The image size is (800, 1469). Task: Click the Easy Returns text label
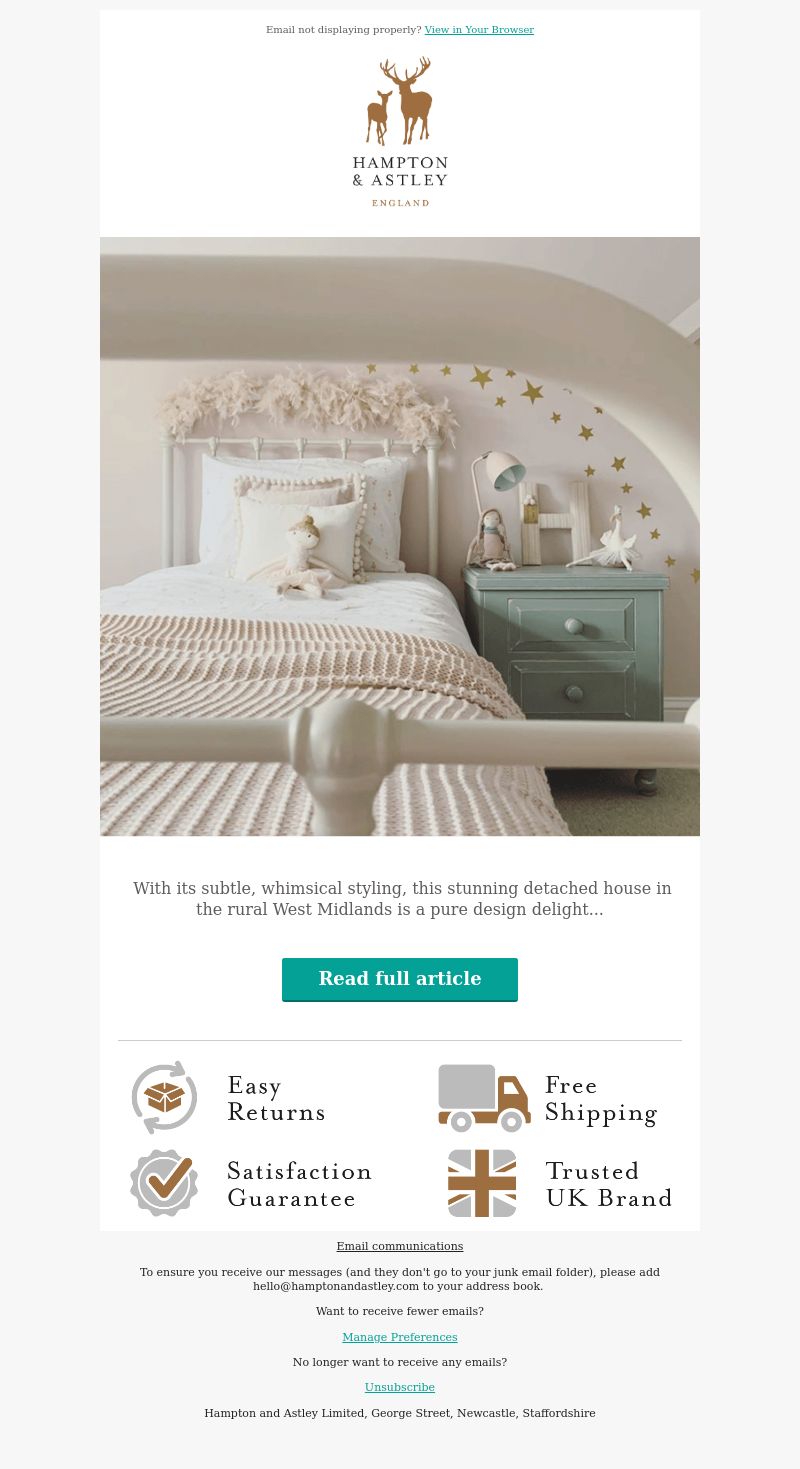276,1099
